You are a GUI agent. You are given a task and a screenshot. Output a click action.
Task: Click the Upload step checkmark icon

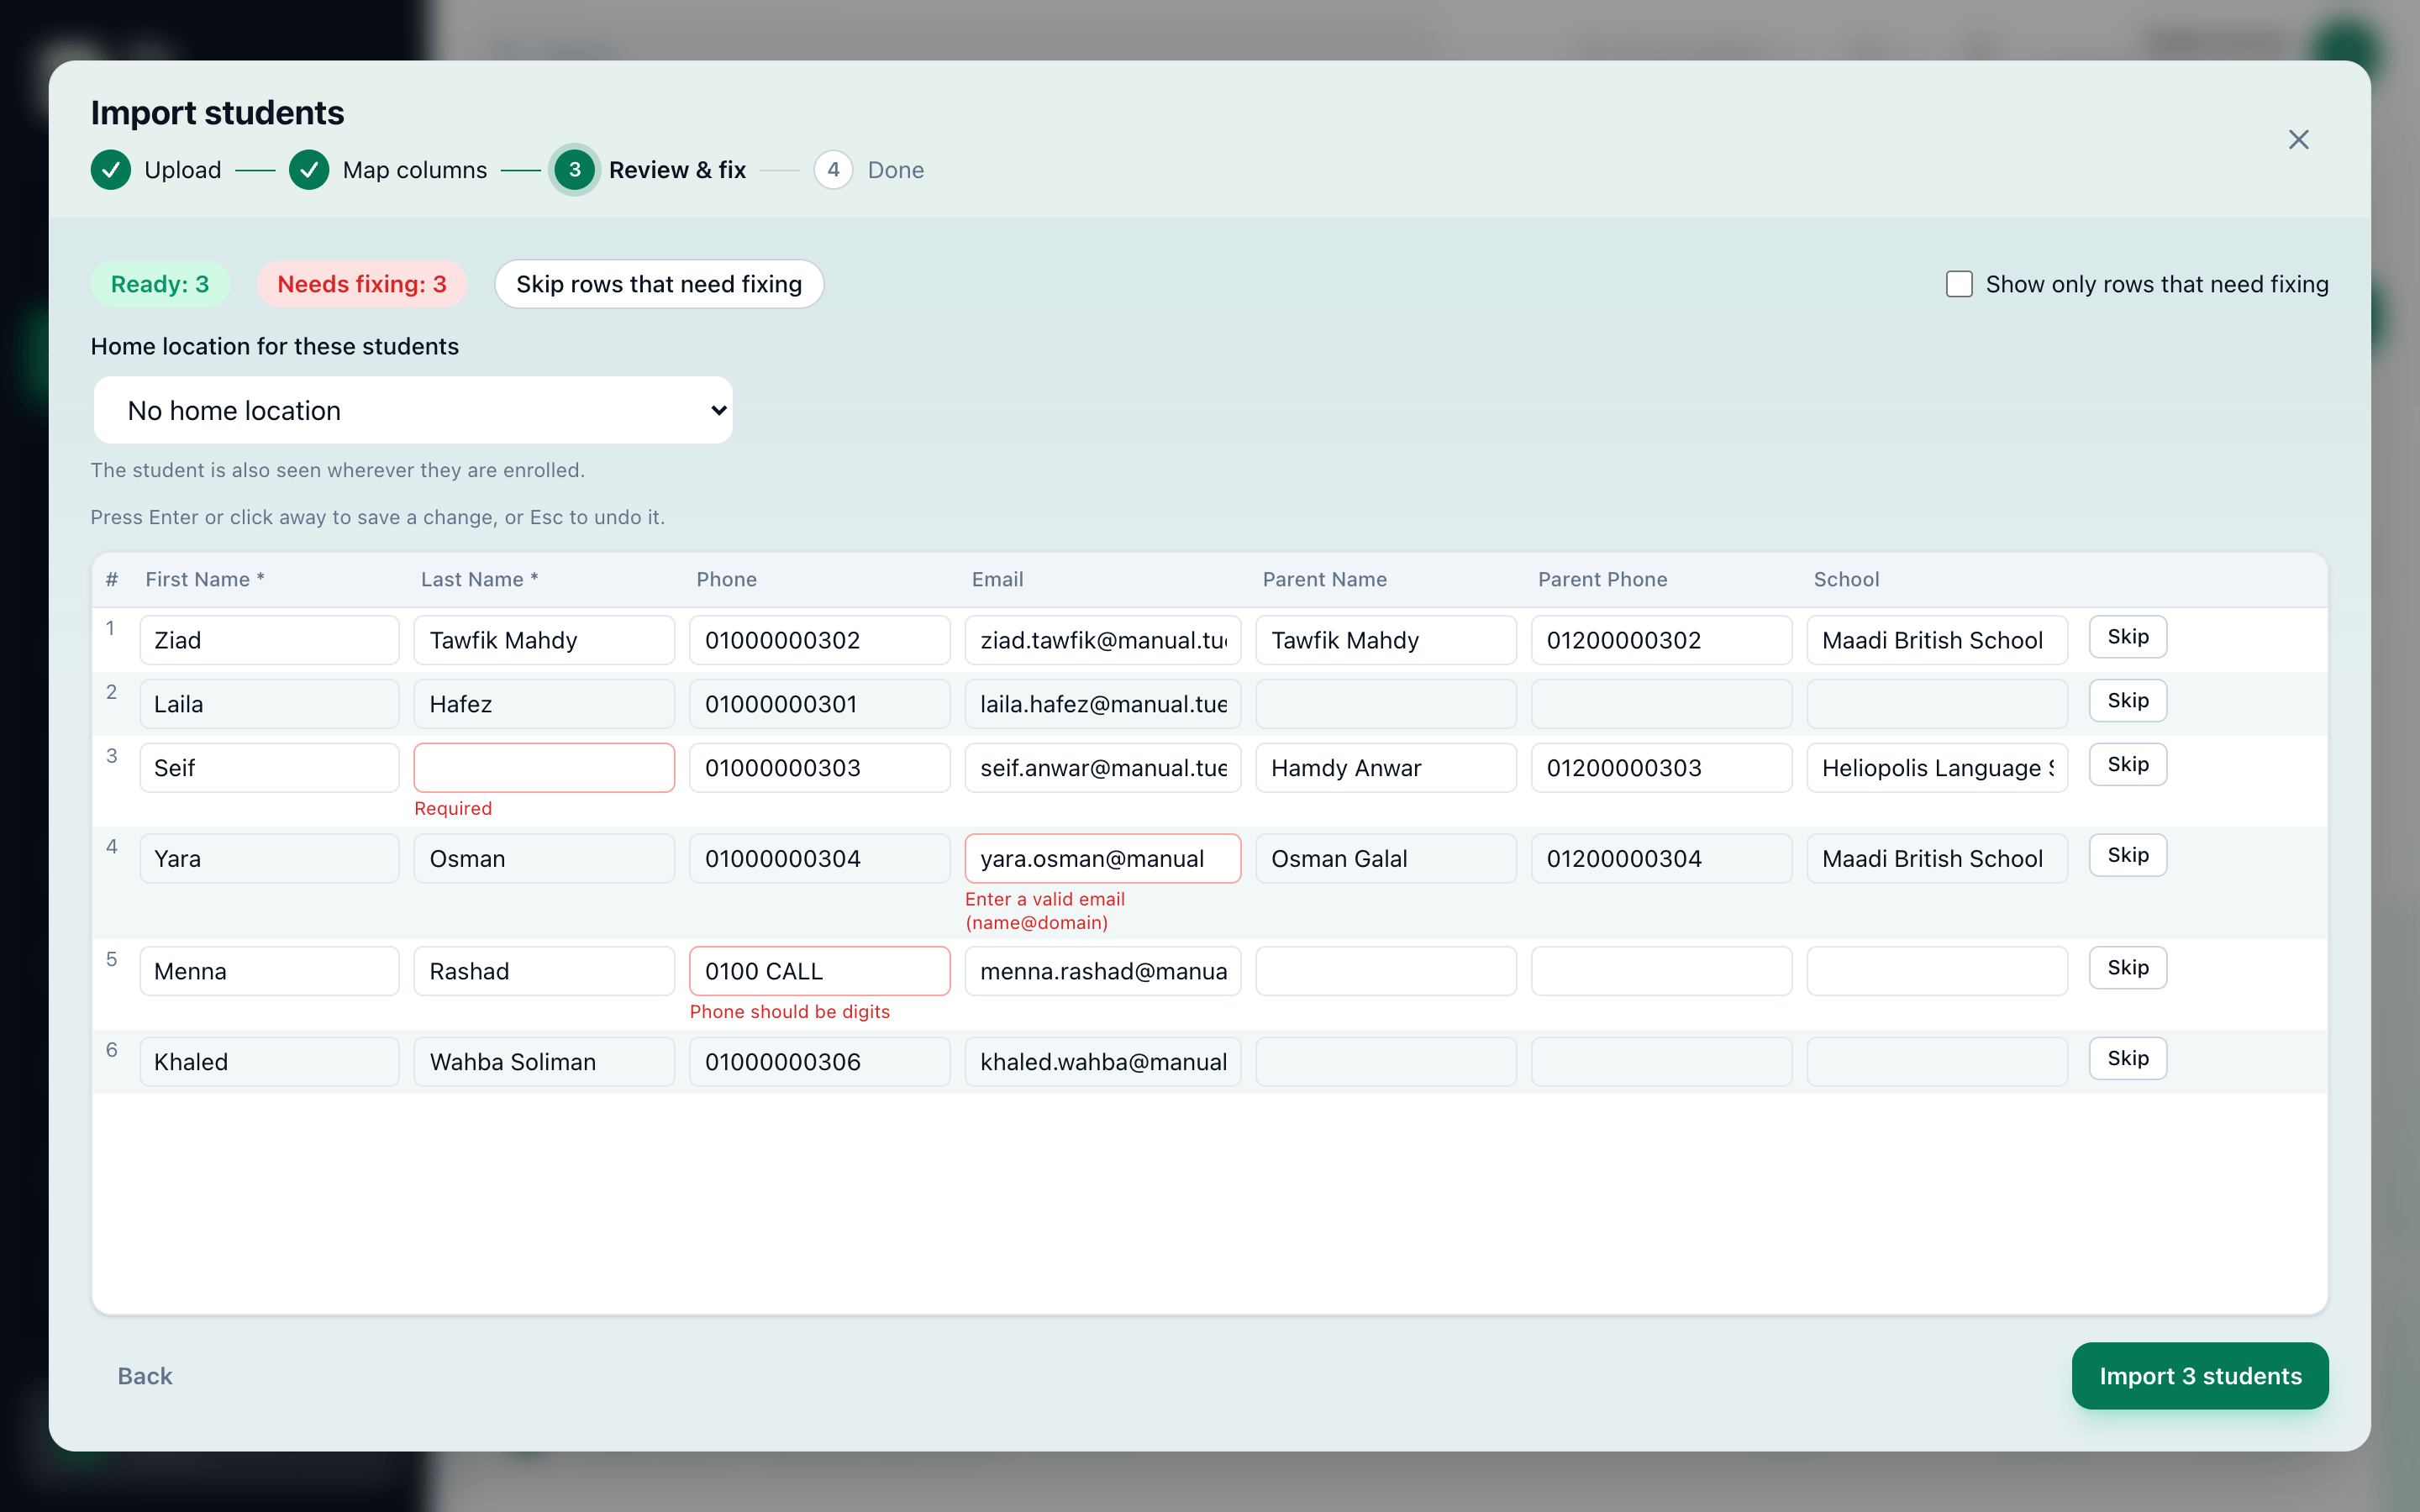(110, 170)
